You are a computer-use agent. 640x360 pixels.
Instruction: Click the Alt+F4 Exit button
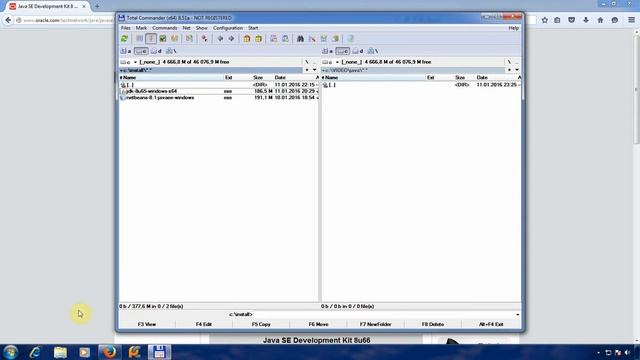491,324
